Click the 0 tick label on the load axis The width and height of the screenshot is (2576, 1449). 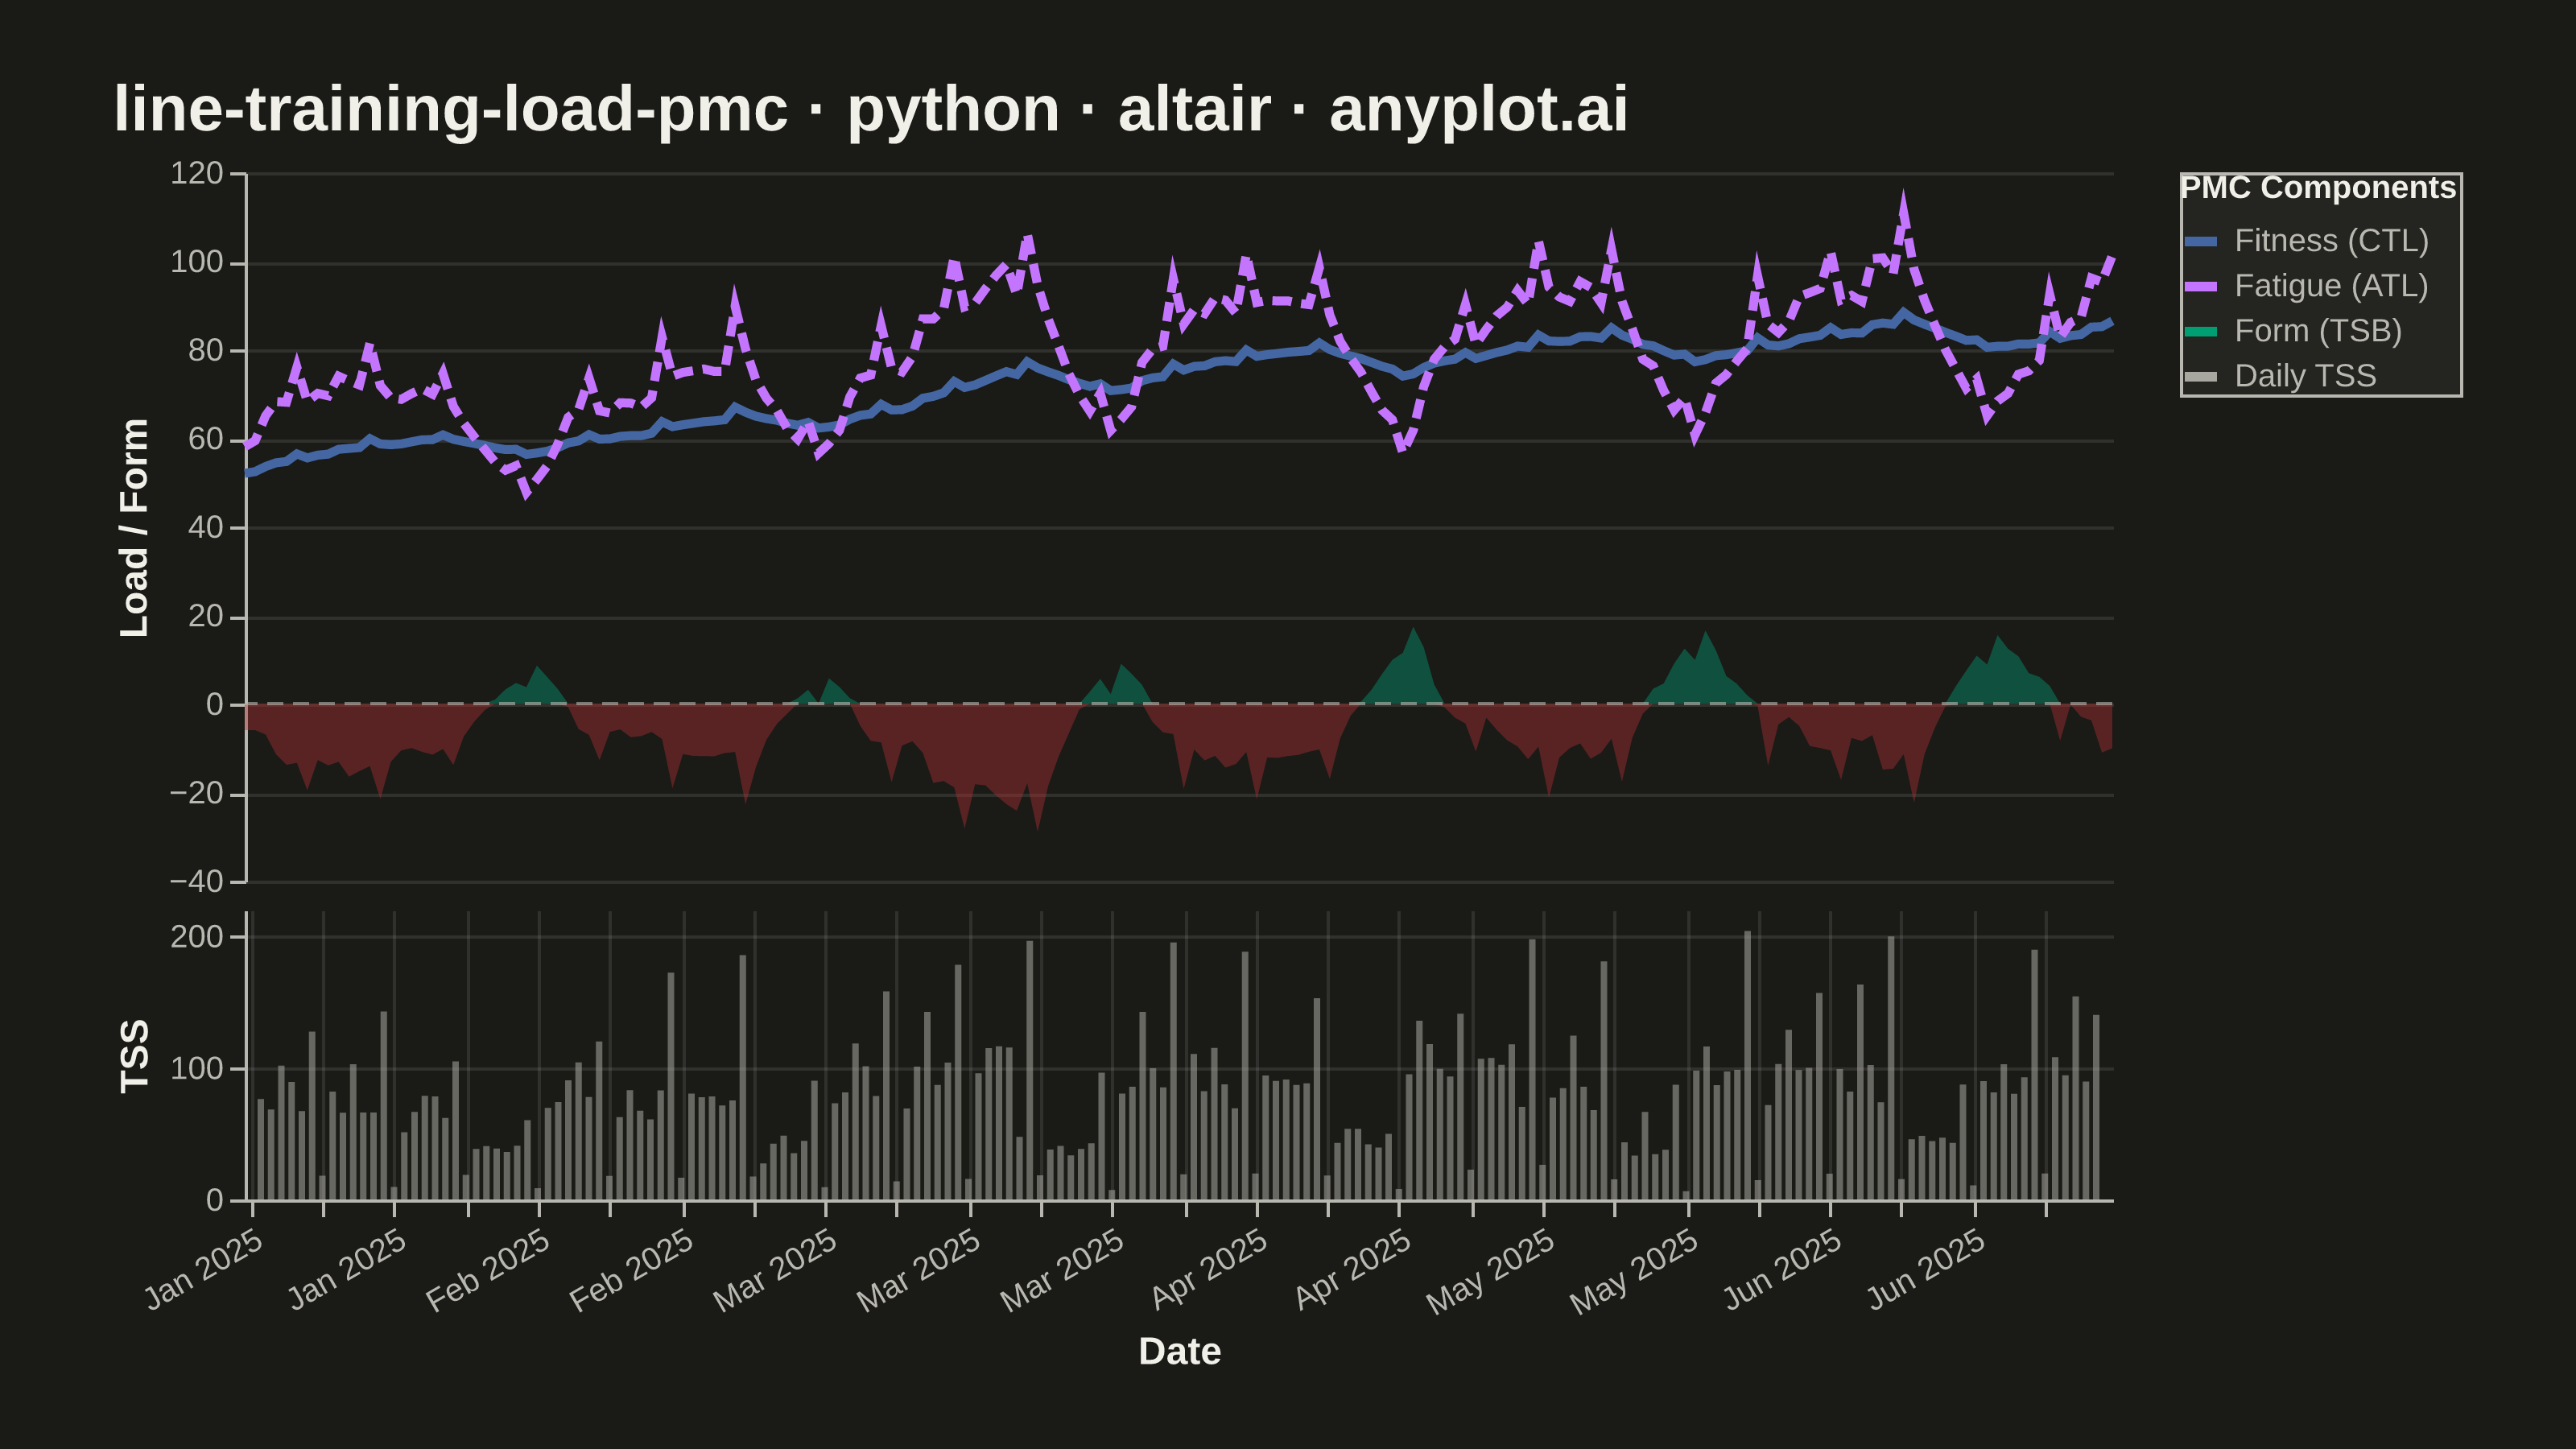pyautogui.click(x=214, y=705)
